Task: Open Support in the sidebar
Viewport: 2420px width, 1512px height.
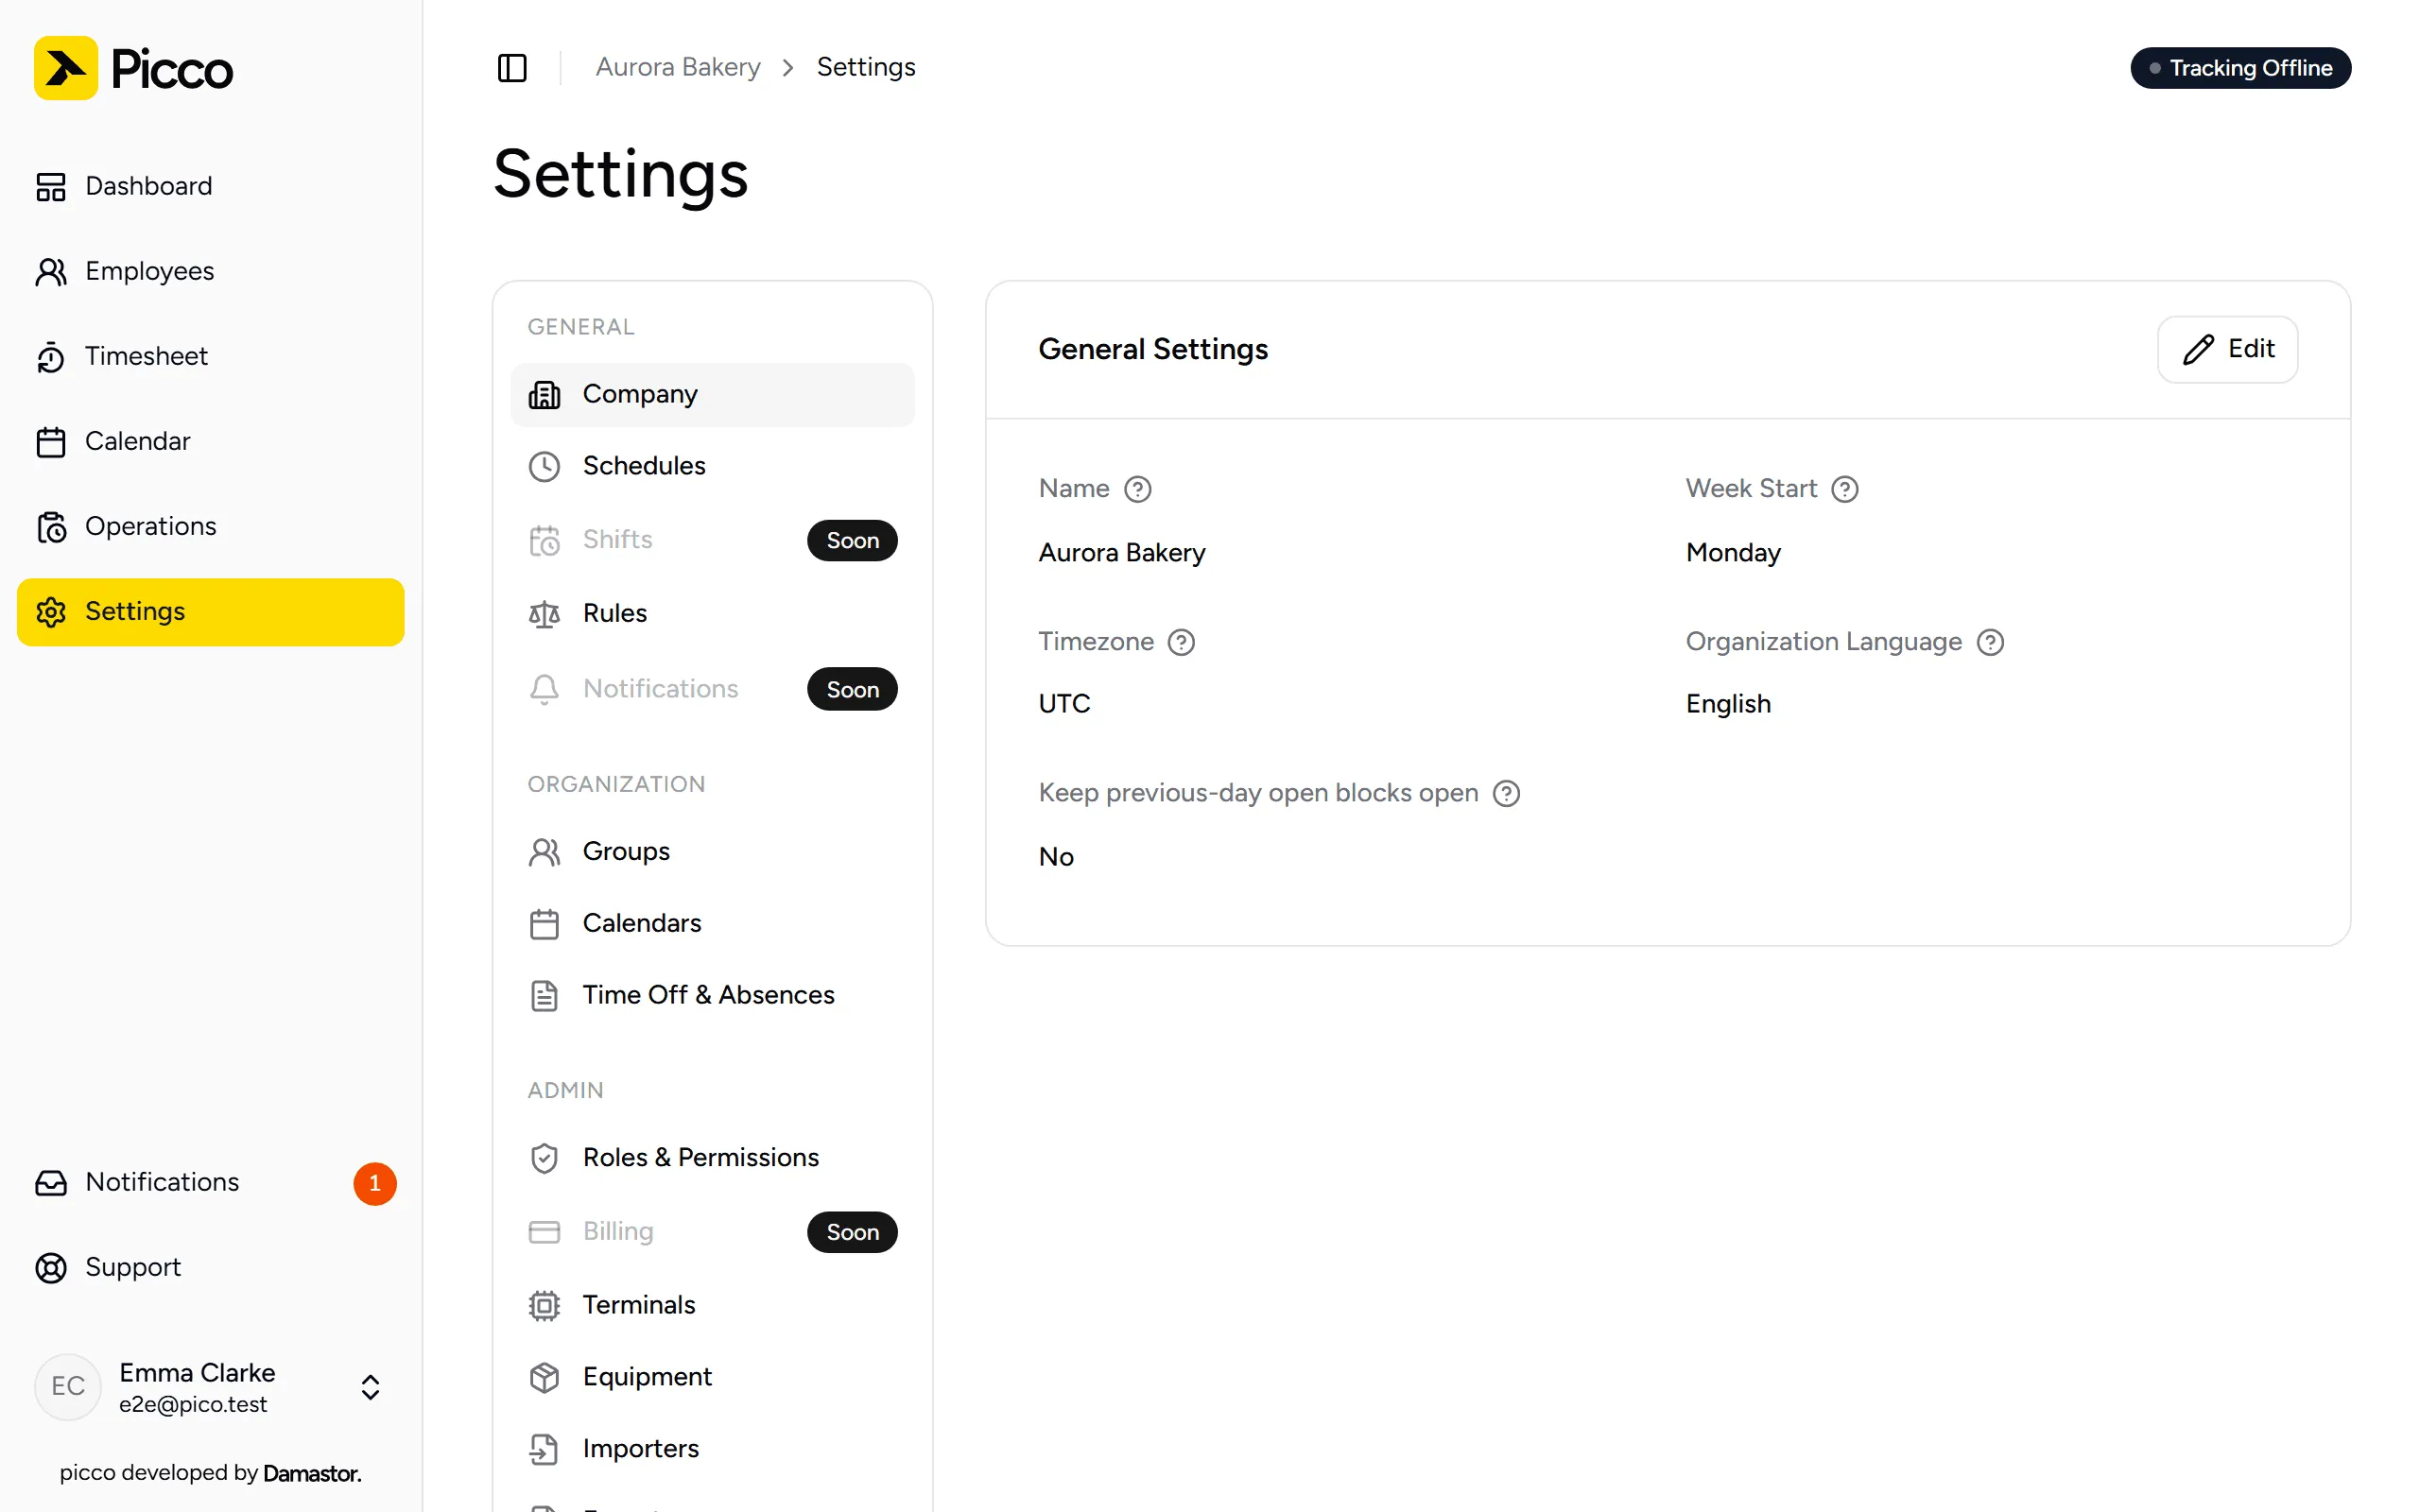Action: [x=211, y=1267]
